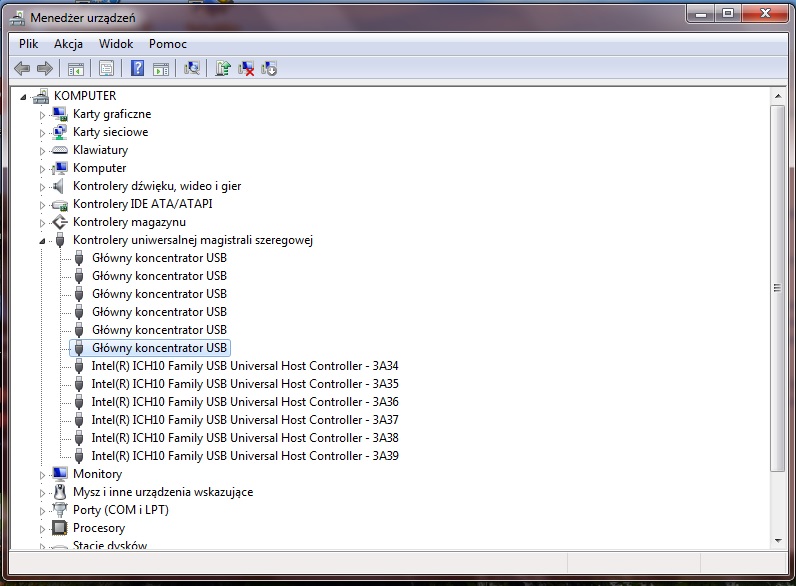The image size is (796, 586).
Task: Expand the Procesory category
Action: click(x=42, y=529)
